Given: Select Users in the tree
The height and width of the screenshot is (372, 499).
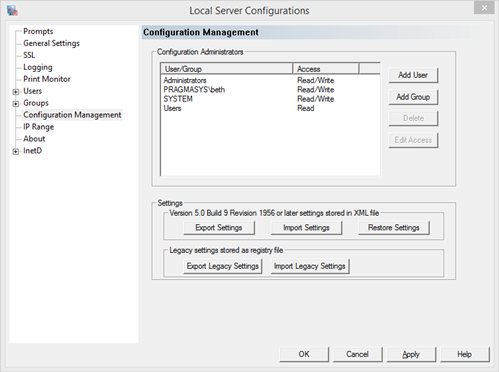Looking at the screenshot, I should [x=32, y=91].
